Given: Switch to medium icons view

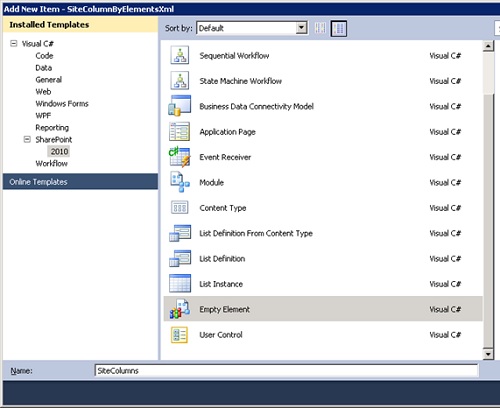Looking at the screenshot, I should [x=339, y=28].
